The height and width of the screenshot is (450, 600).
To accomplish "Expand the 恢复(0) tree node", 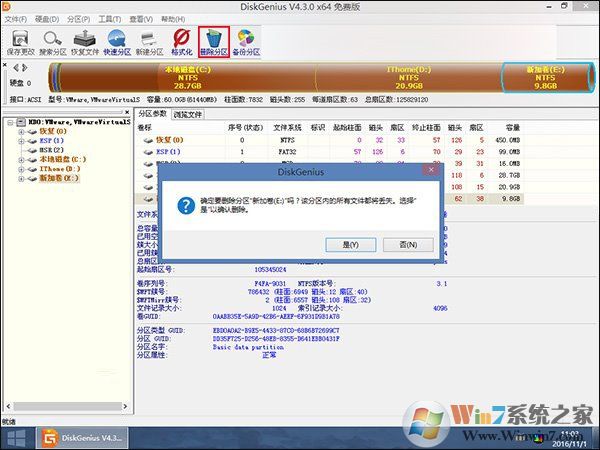I will (x=20, y=132).
